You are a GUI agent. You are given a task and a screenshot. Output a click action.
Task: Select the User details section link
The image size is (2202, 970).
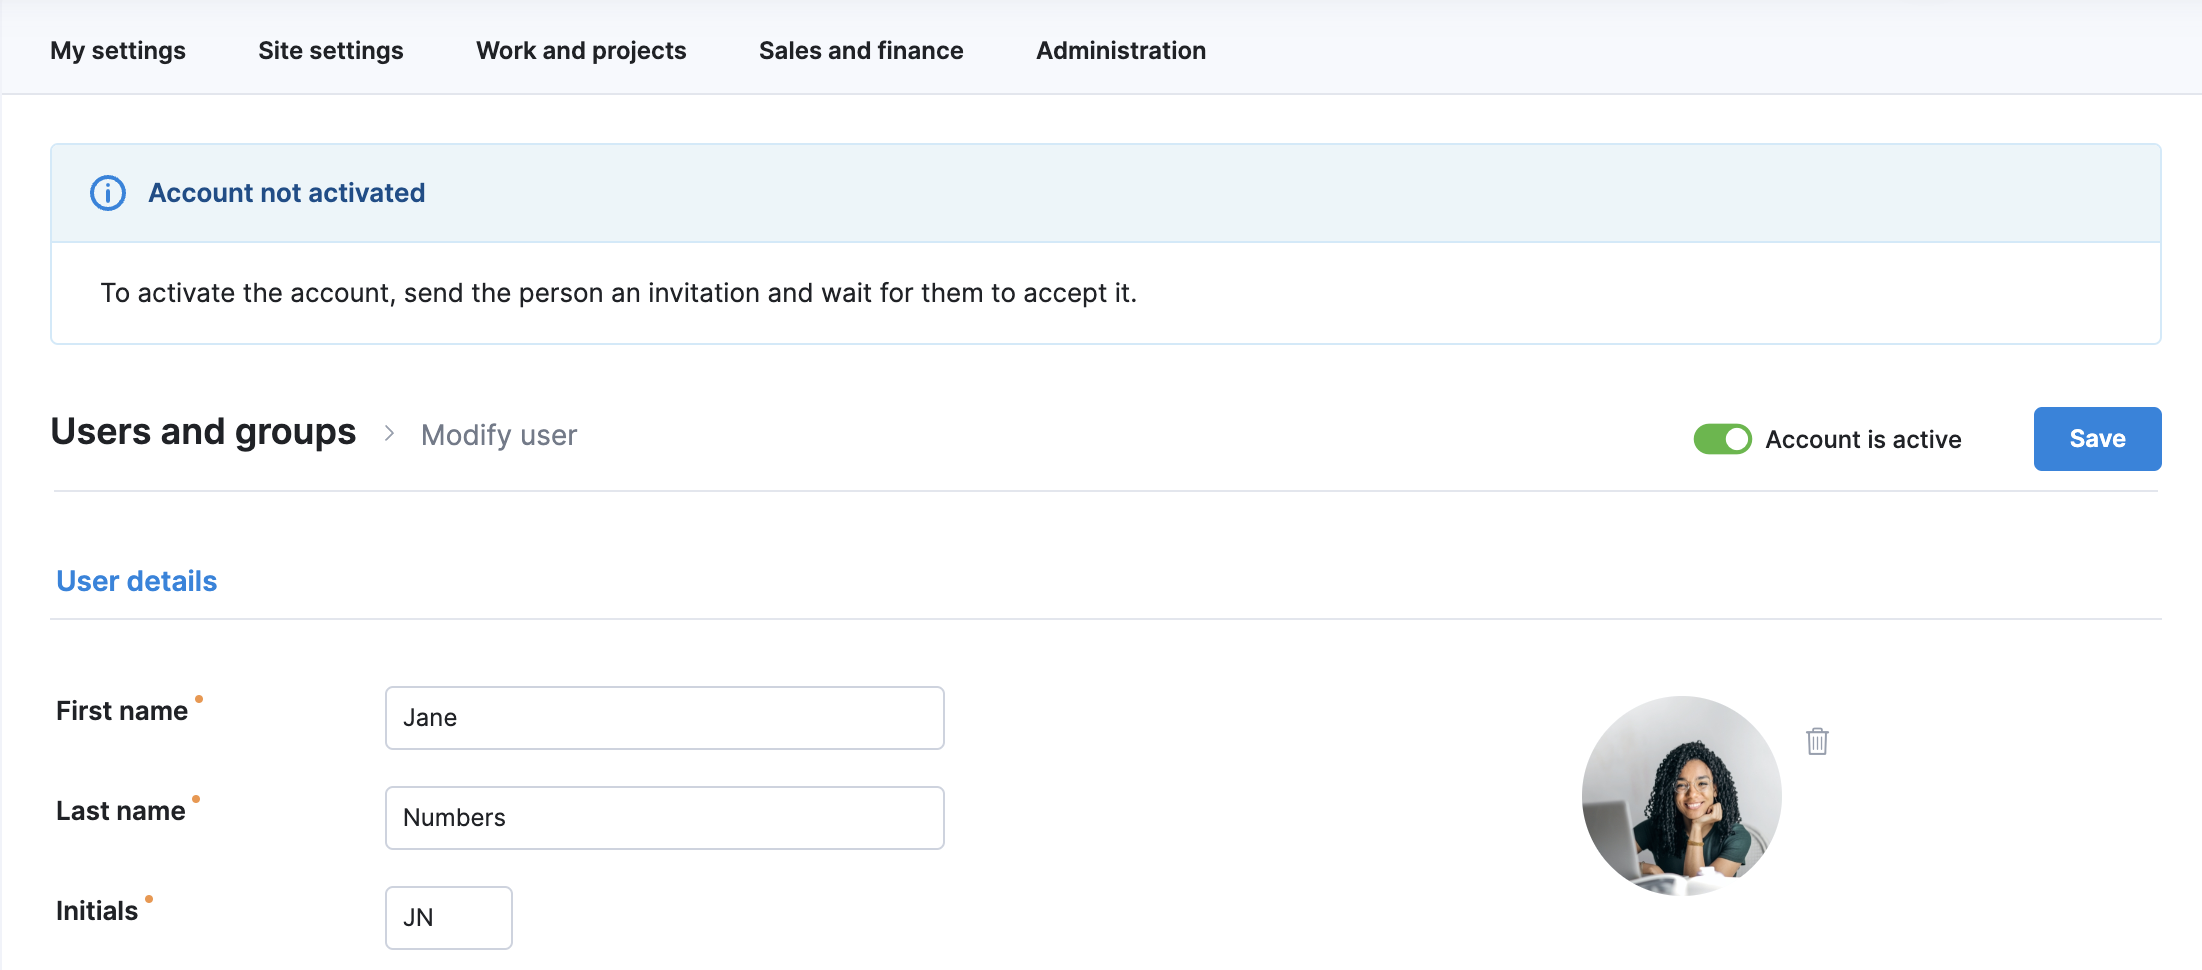tap(136, 580)
